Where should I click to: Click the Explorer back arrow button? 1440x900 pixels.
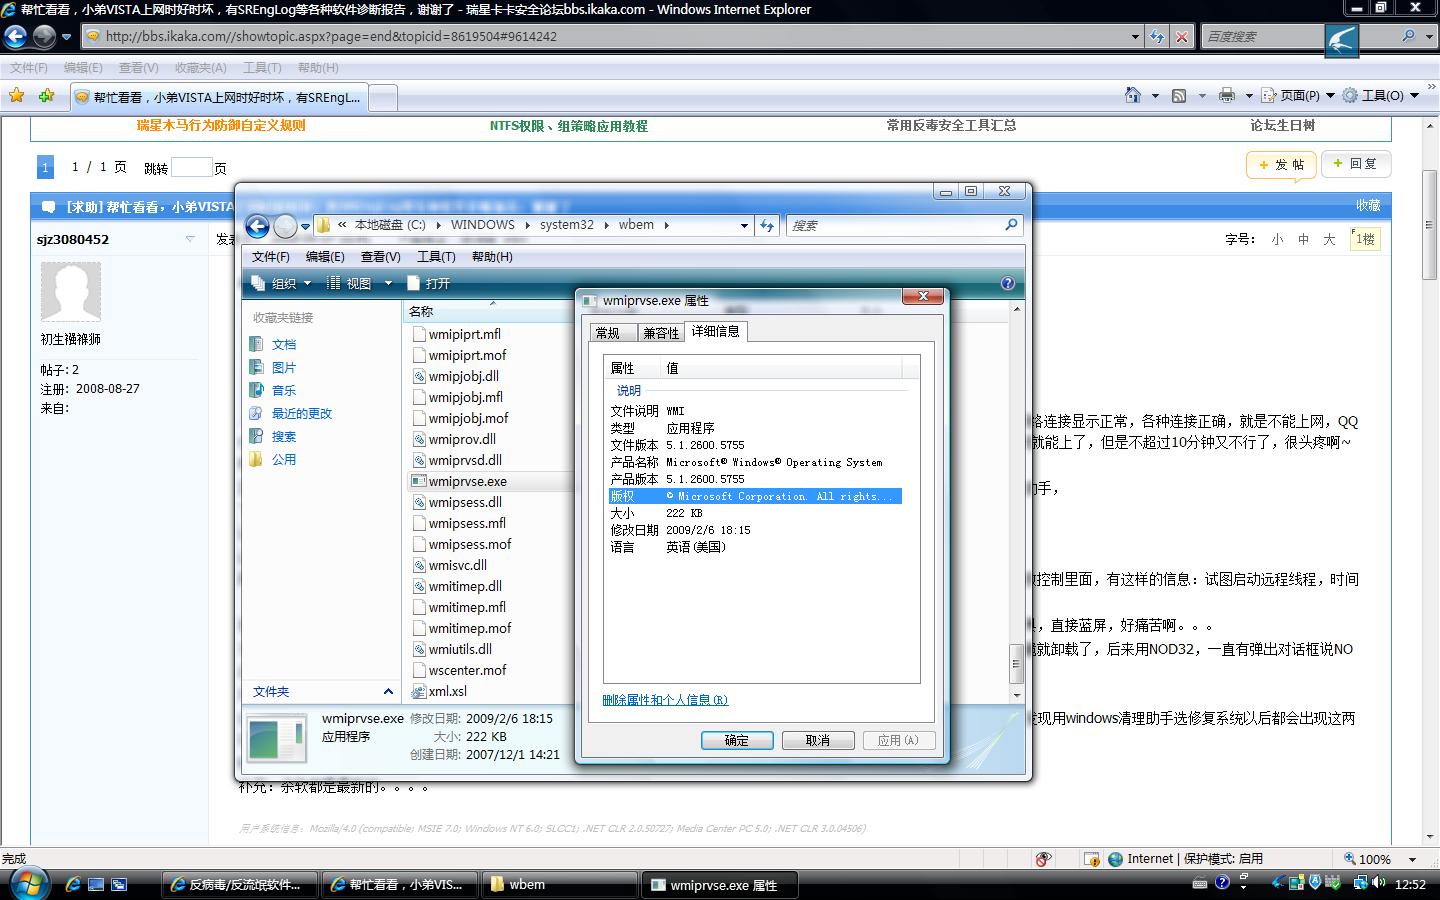coord(257,226)
